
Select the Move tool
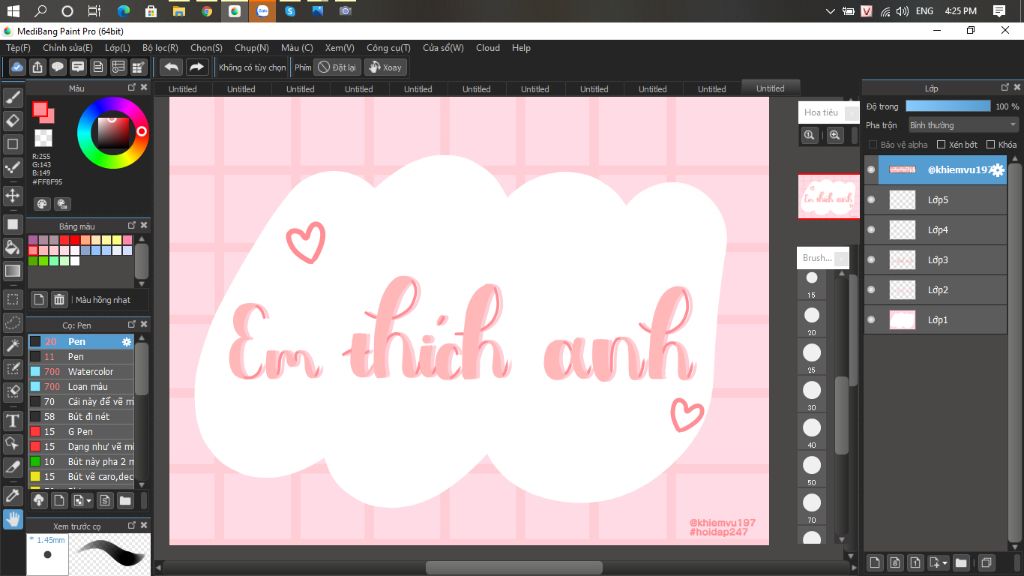click(13, 195)
